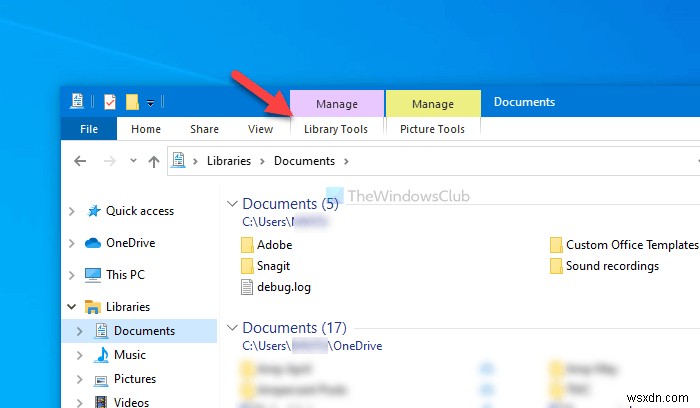Click the library icon in address bar
Screen dimensions: 700x408
coord(179,160)
